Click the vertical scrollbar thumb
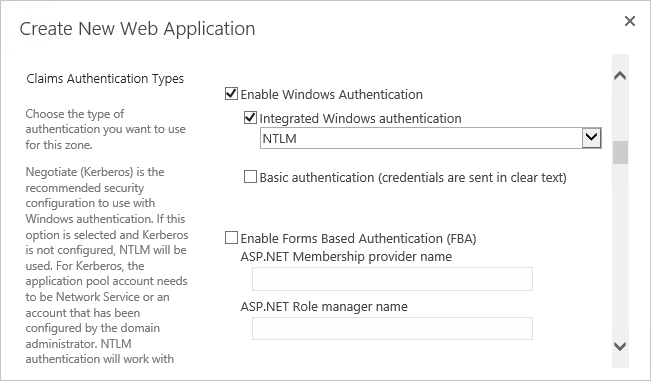Viewport: 651px width, 381px height. click(620, 153)
